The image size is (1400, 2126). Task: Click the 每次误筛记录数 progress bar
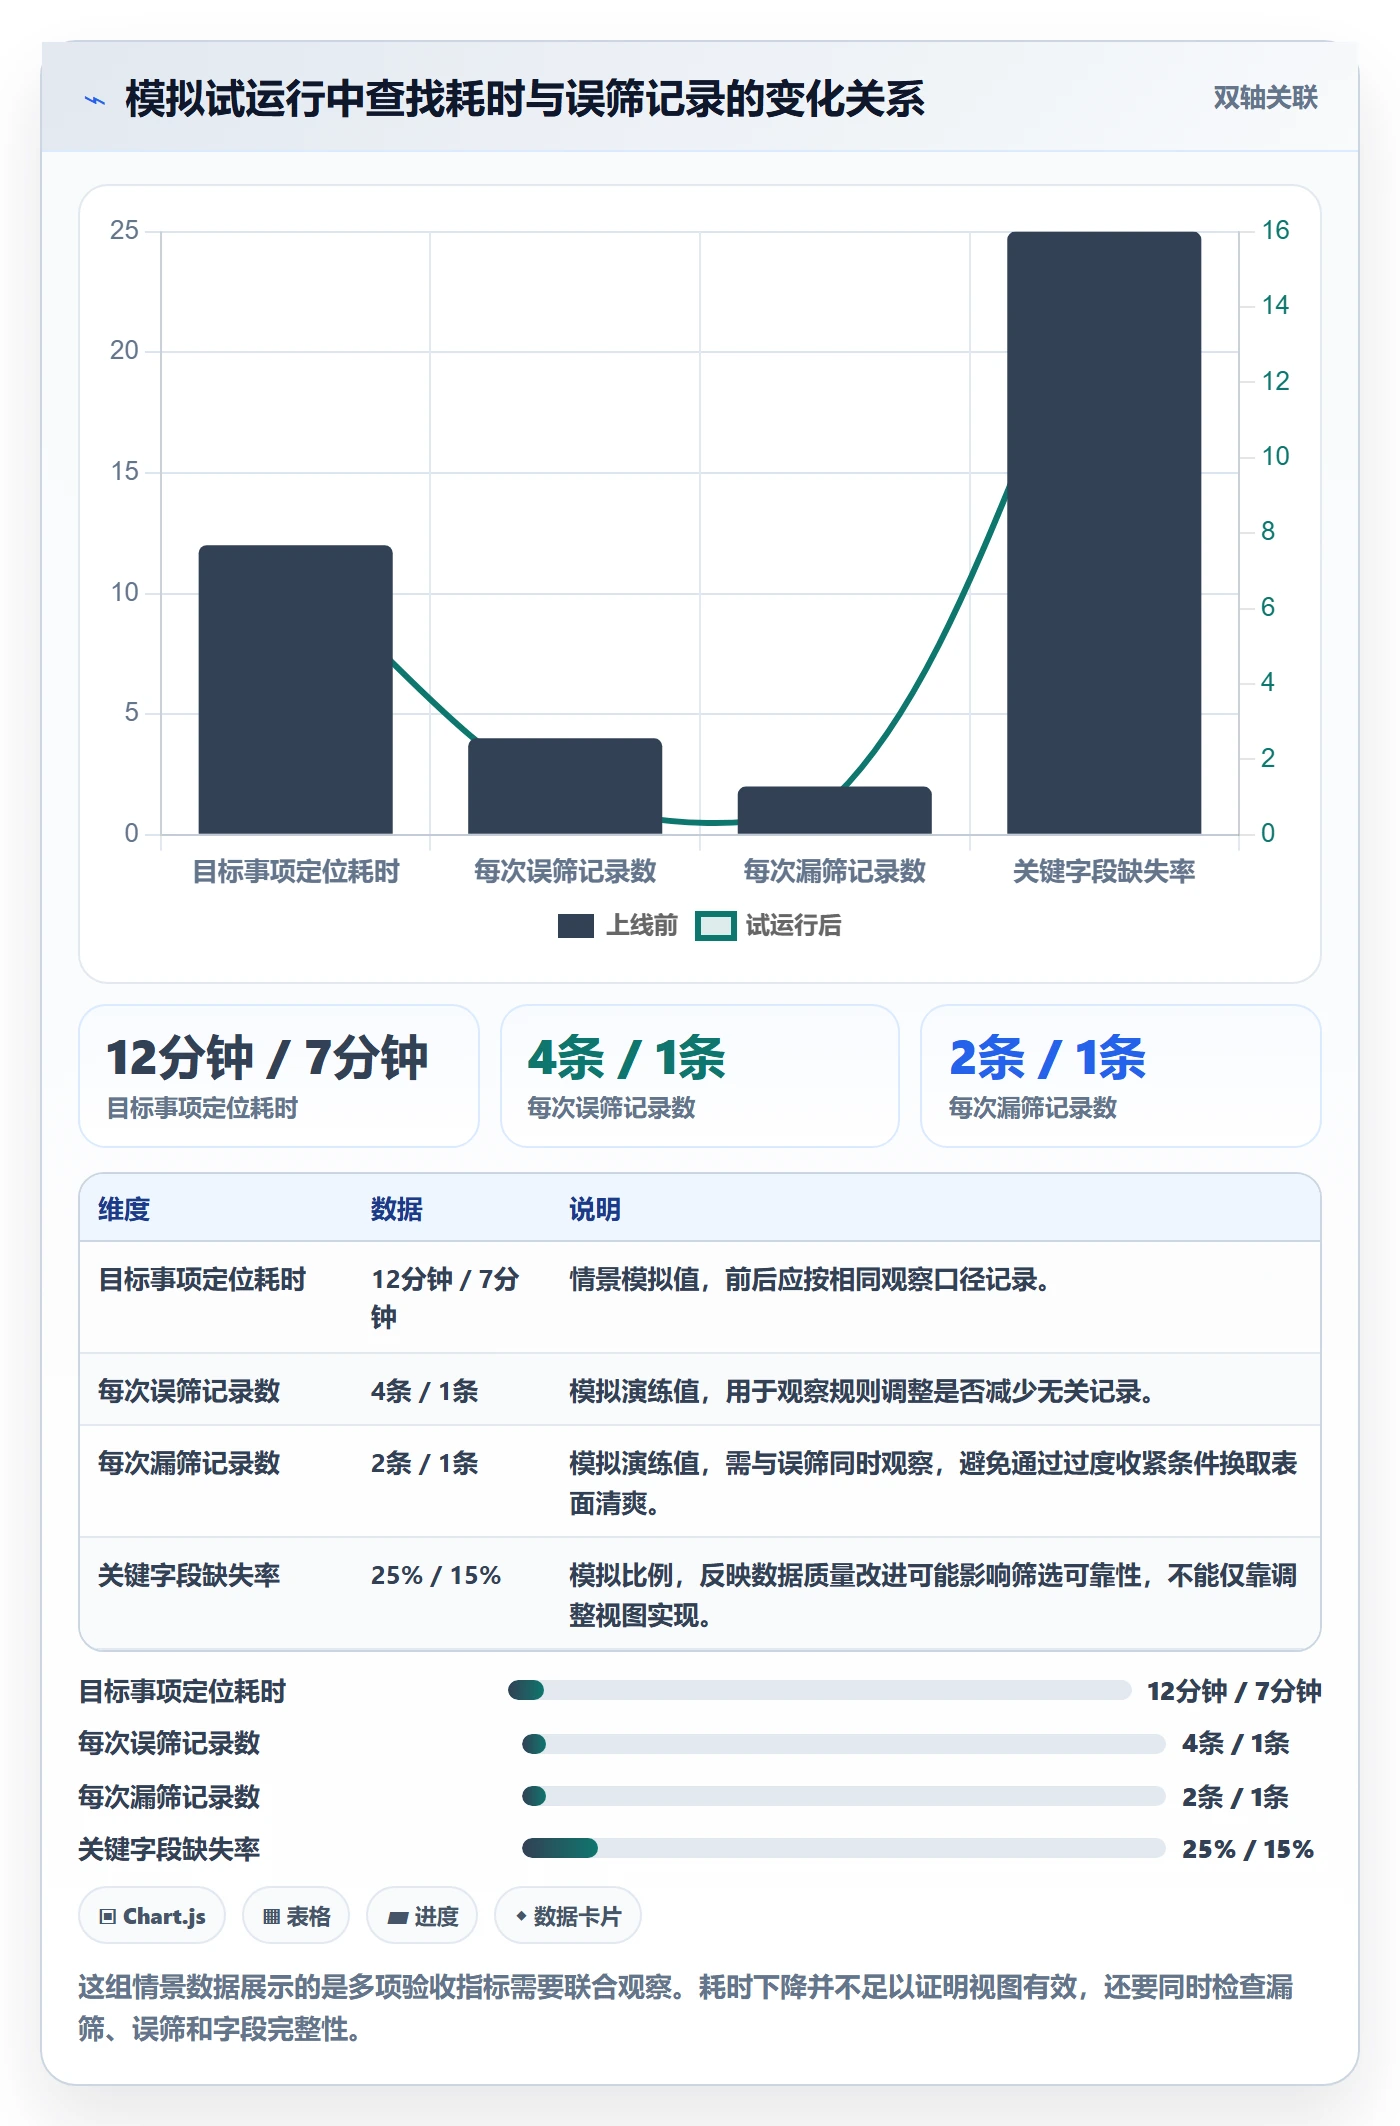point(844,1744)
